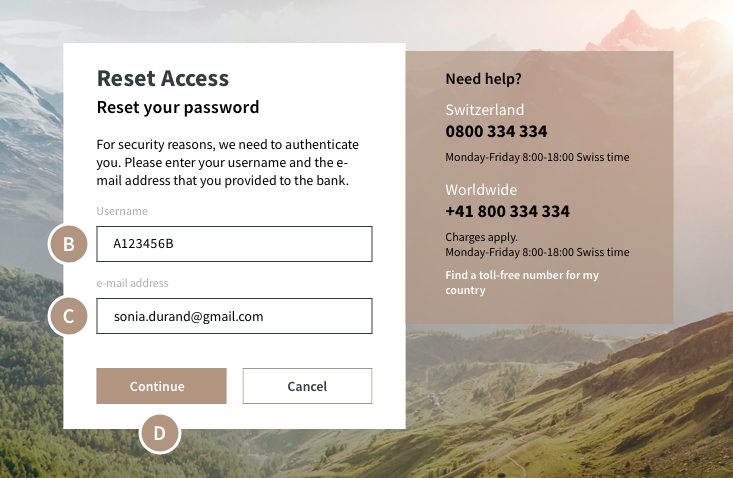The width and height of the screenshot is (733, 478).
Task: Click the Username field label
Action: pos(122,211)
